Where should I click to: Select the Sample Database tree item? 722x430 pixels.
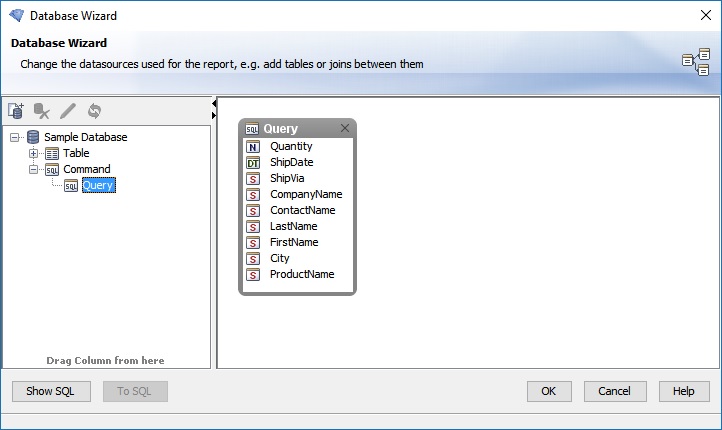coord(86,137)
